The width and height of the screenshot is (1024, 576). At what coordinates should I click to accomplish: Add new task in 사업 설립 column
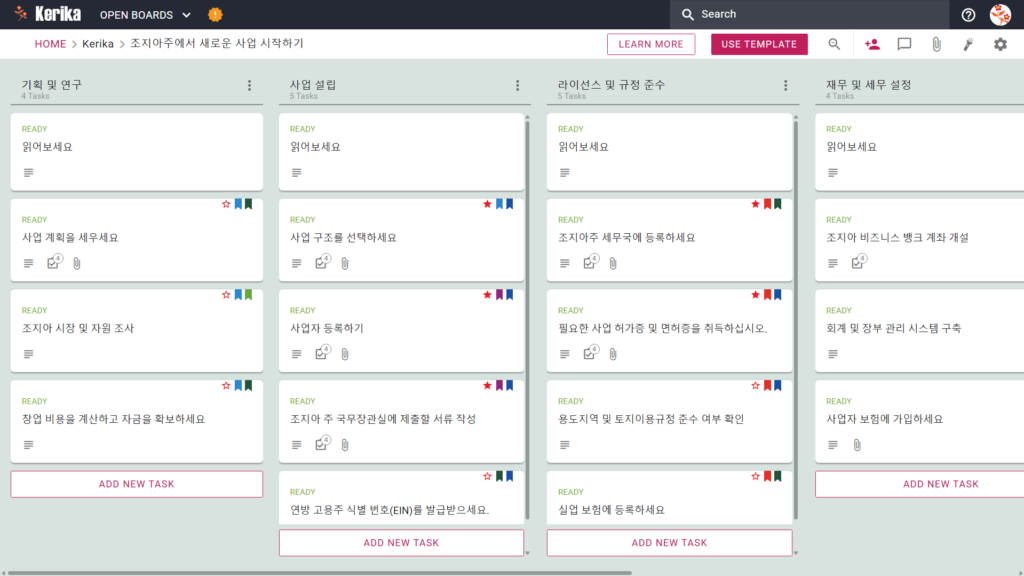pyautogui.click(x=401, y=543)
